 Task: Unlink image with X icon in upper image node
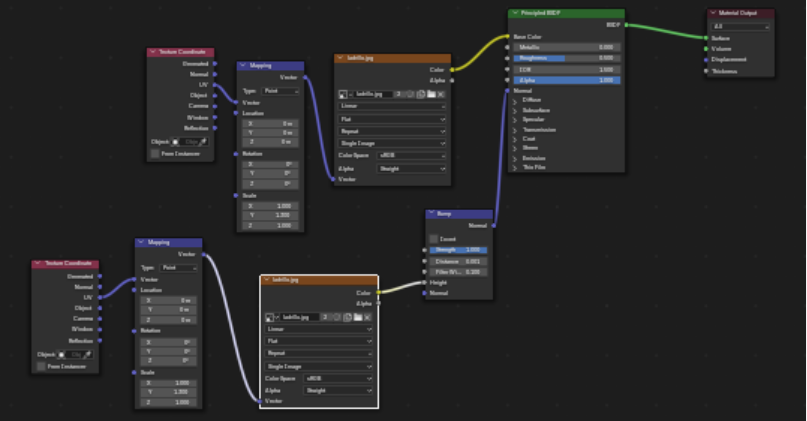441,93
